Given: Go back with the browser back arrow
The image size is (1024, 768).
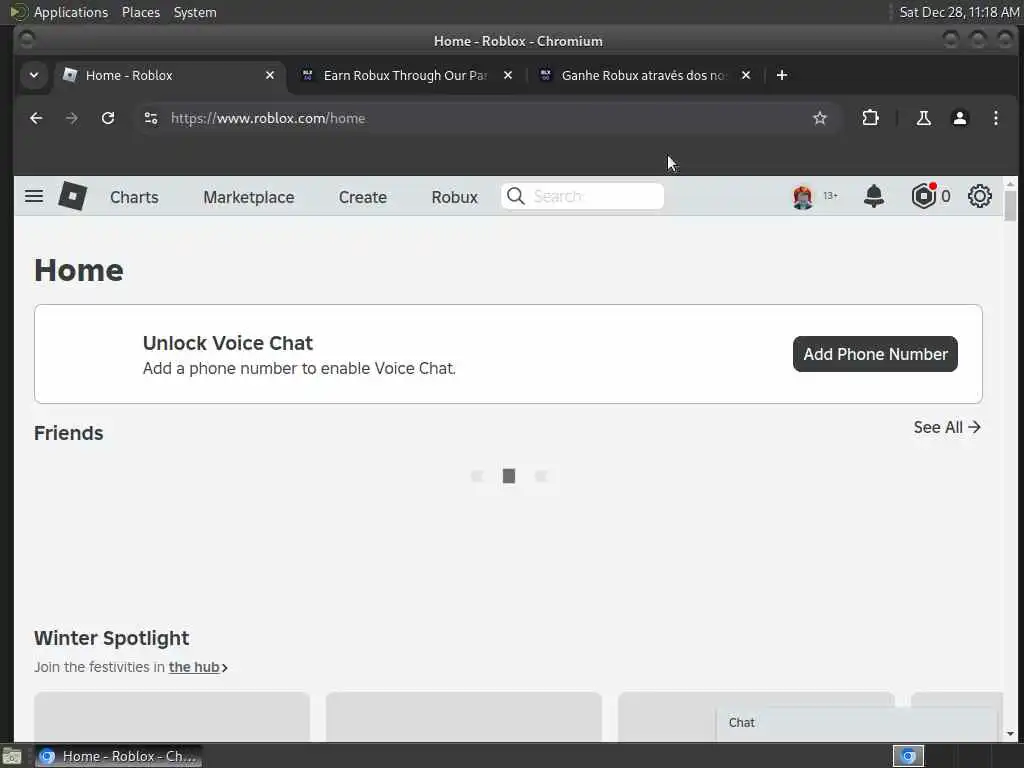Looking at the screenshot, I should pyautogui.click(x=36, y=118).
